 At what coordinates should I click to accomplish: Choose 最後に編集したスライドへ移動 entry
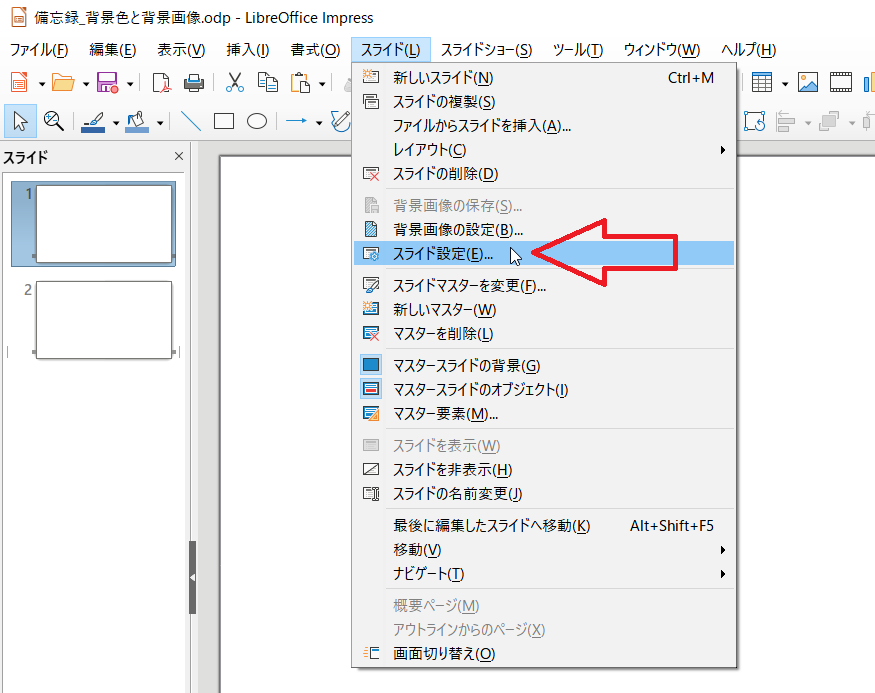point(544,526)
